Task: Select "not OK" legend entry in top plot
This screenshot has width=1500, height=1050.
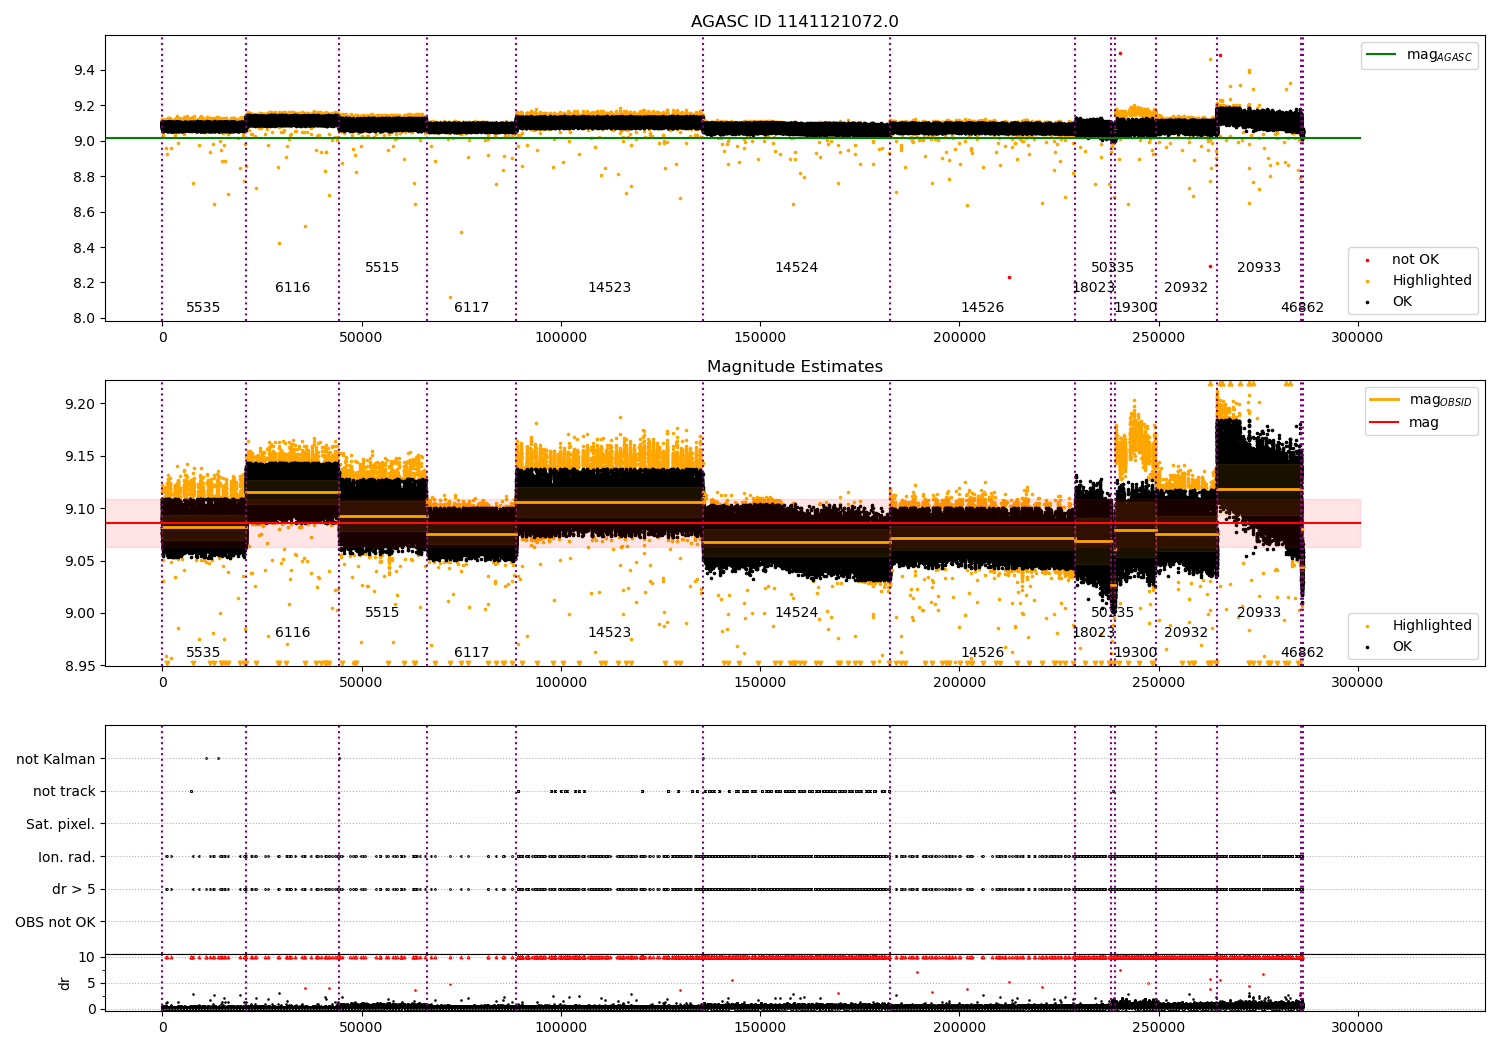Action: pyautogui.click(x=1402, y=260)
